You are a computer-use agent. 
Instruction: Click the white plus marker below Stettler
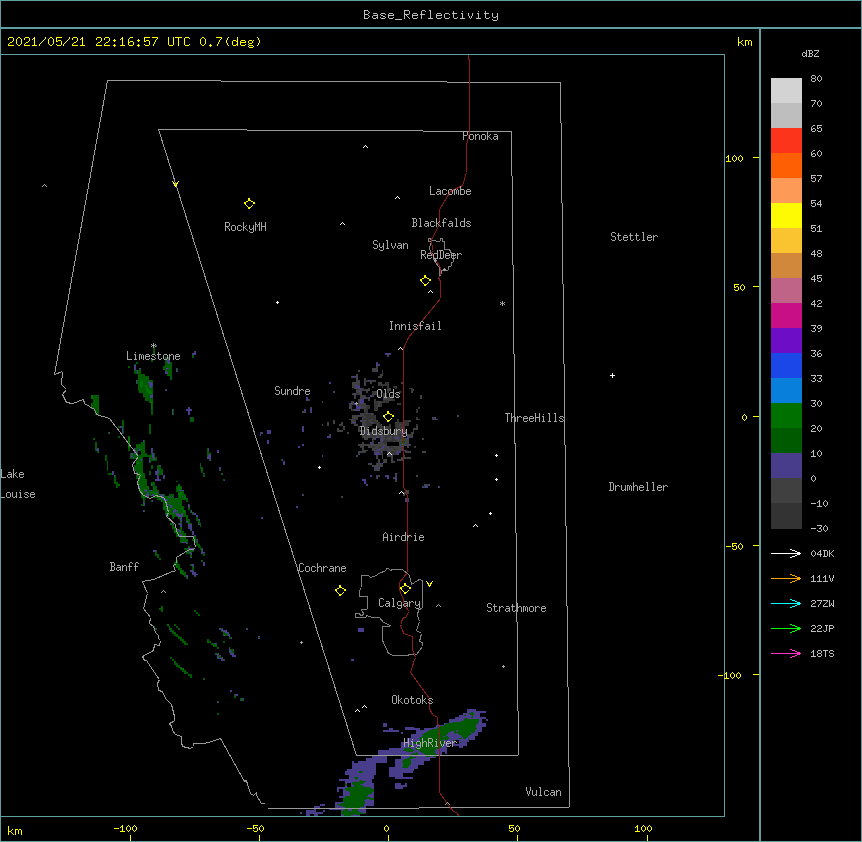(x=612, y=375)
